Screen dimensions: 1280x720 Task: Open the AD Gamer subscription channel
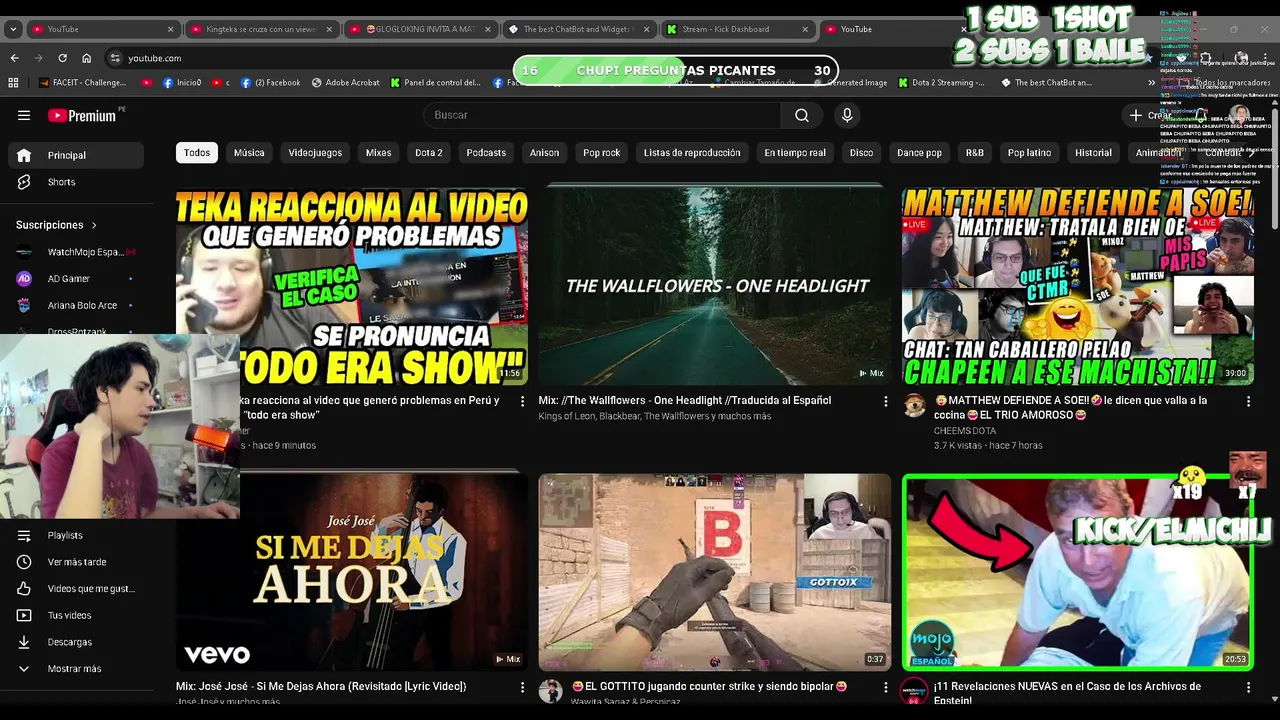76,278
